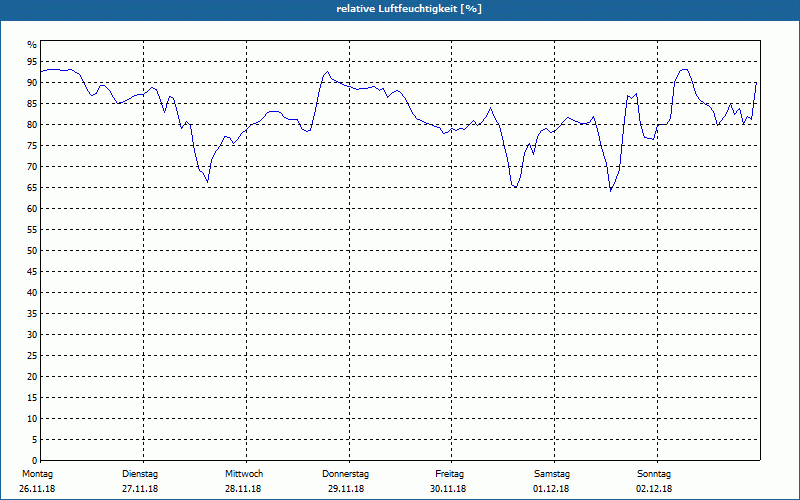
Task: Click the 65 y-axis value
Action: pyautogui.click(x=32, y=188)
